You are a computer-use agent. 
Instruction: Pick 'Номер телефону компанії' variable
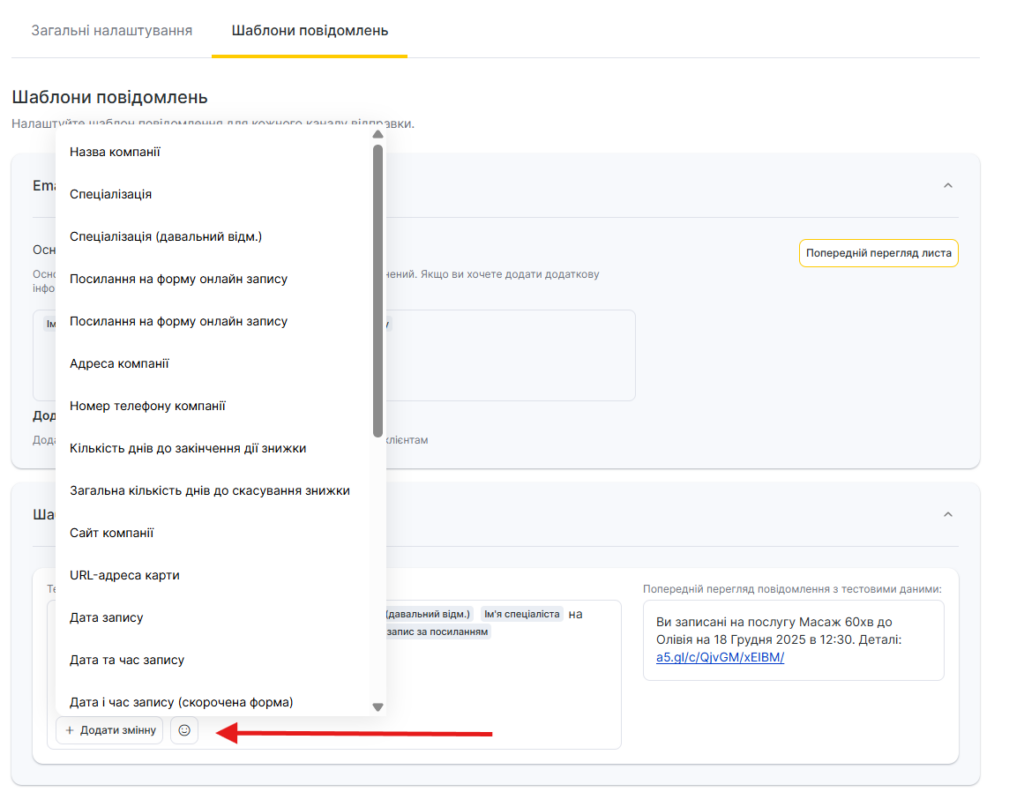coord(147,406)
